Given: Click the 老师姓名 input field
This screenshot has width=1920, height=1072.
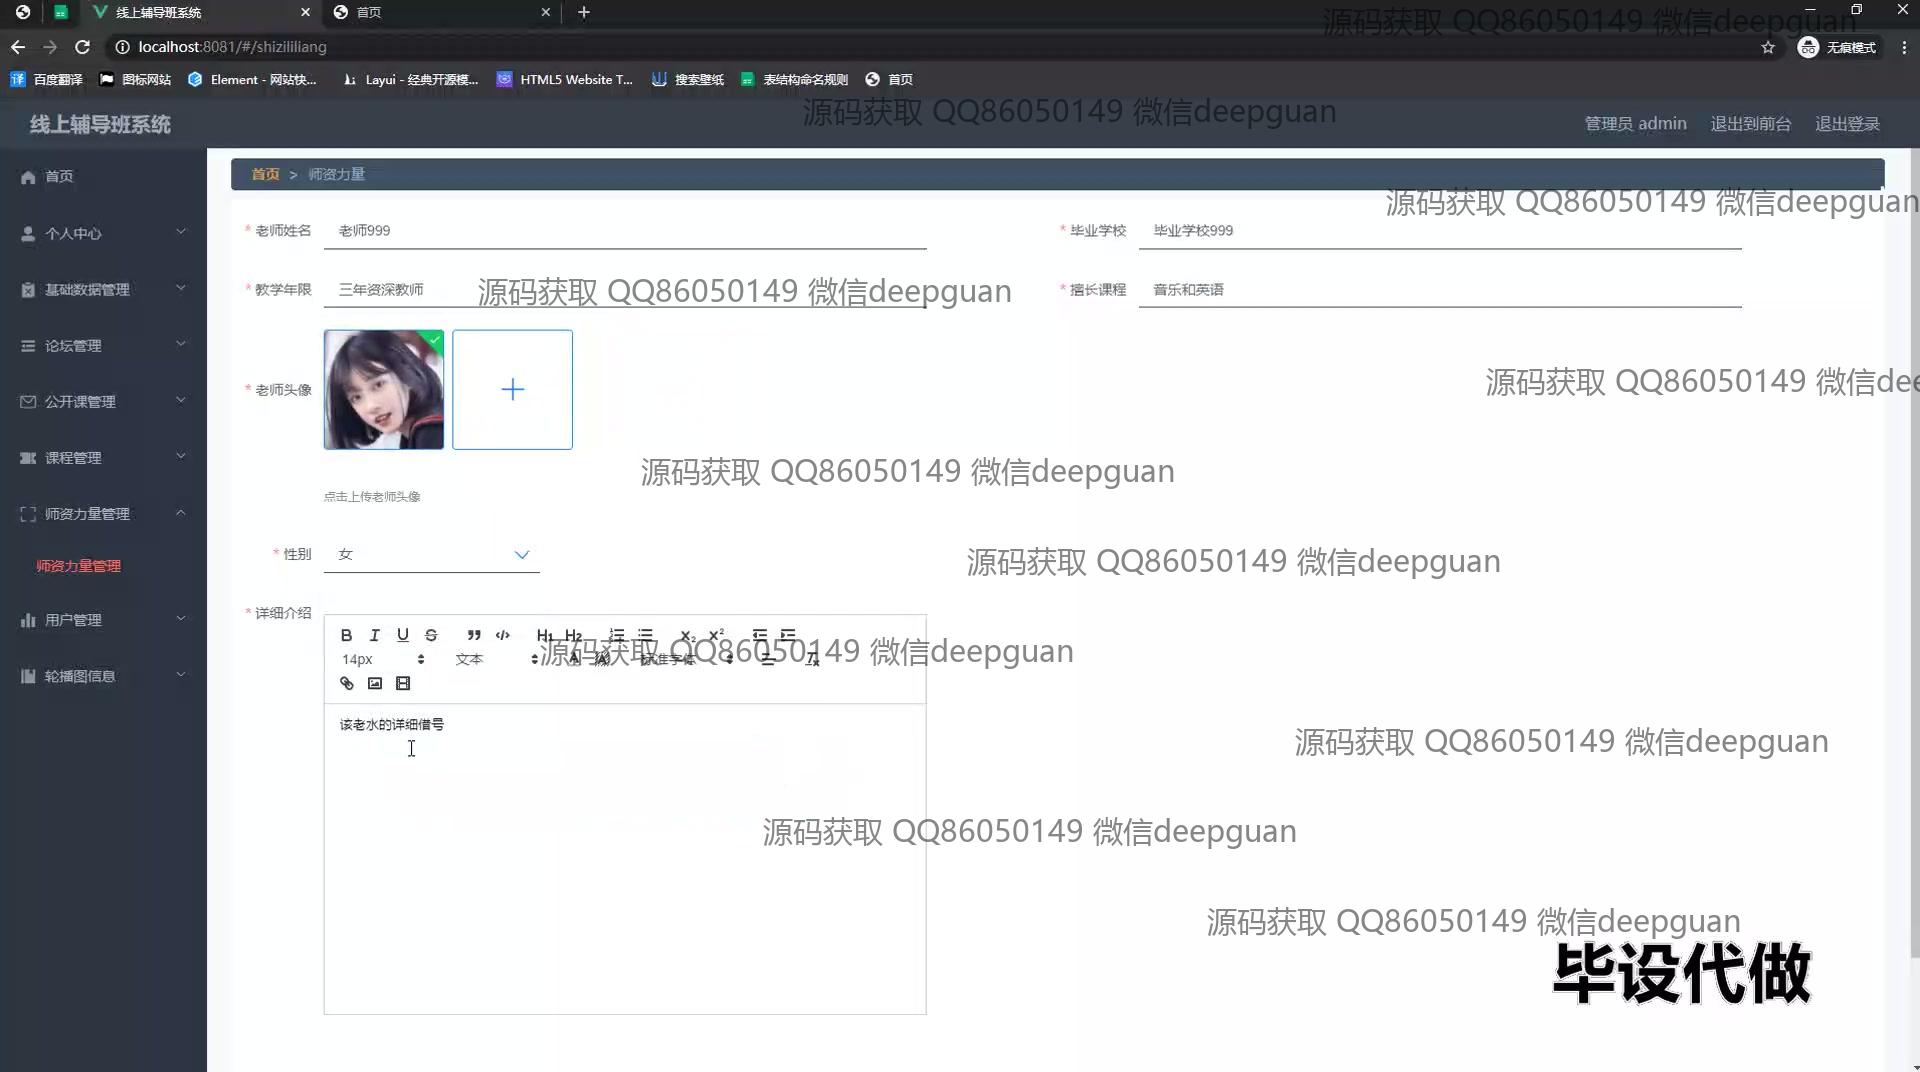Looking at the screenshot, I should point(625,231).
